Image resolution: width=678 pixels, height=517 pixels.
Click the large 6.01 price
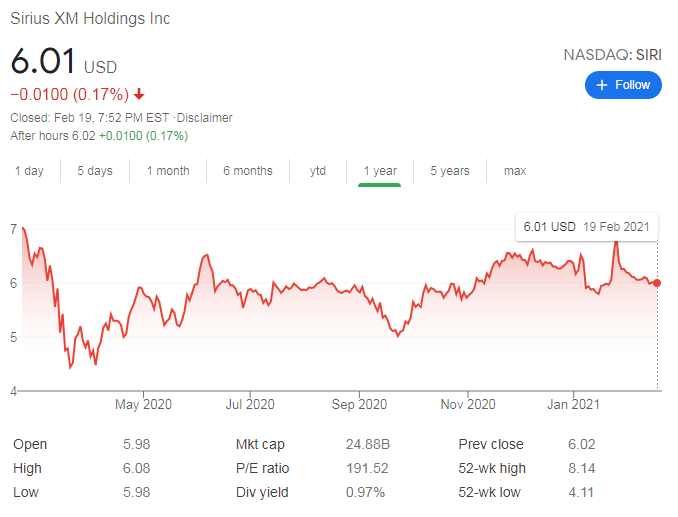tap(43, 61)
